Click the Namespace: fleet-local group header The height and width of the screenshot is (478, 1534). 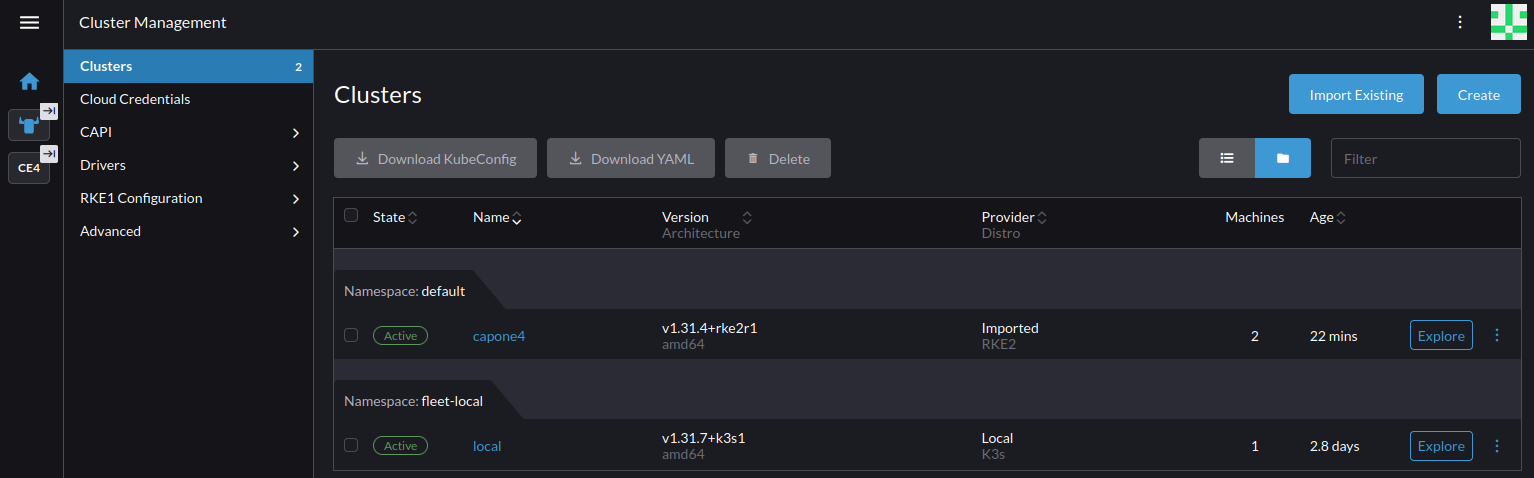point(413,401)
